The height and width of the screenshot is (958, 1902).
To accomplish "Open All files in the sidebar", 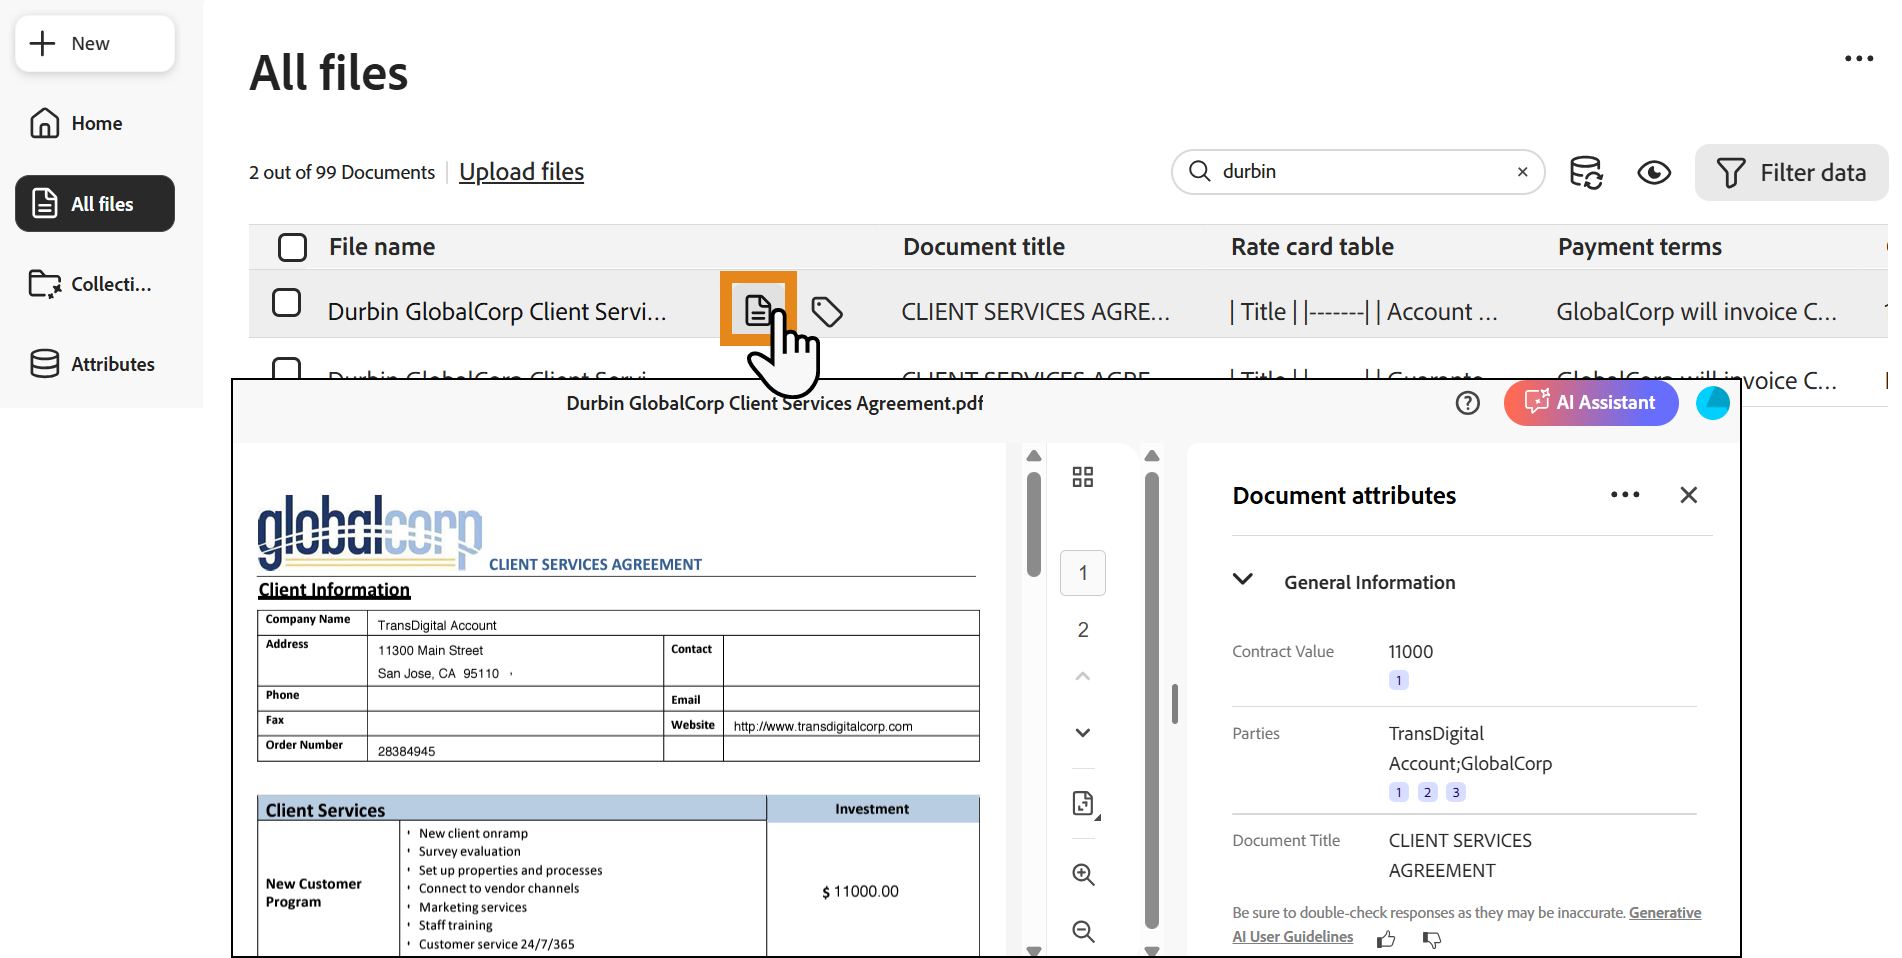I will click(x=95, y=204).
